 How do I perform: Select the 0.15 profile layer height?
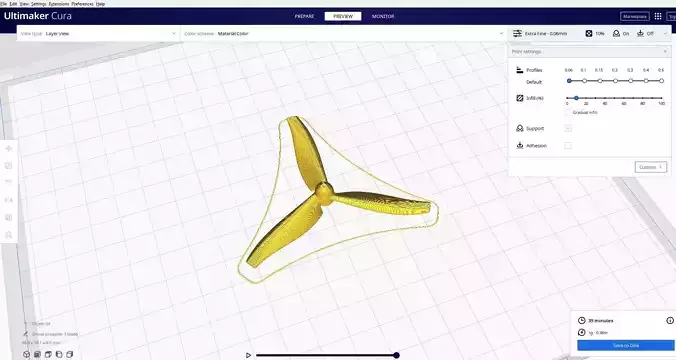click(600, 81)
